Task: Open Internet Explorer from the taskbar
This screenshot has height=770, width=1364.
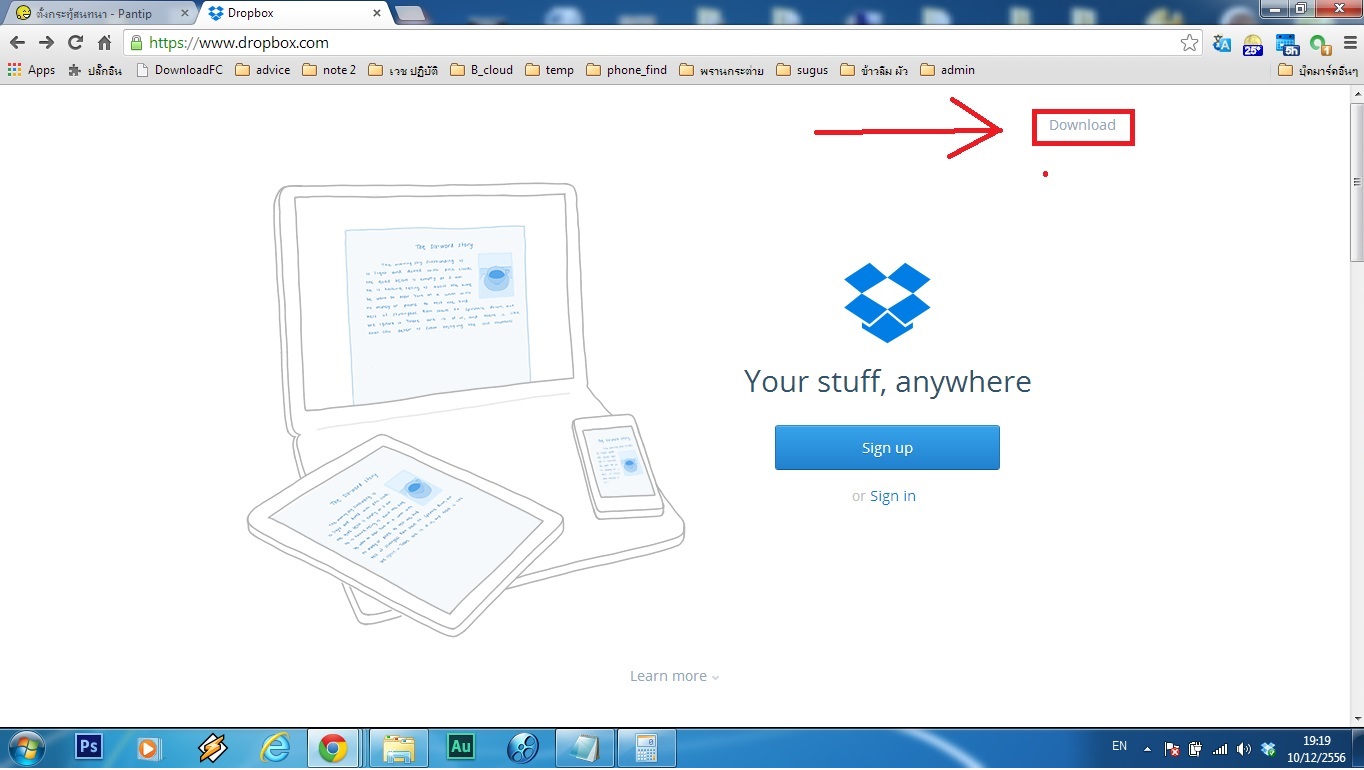Action: pos(274,747)
